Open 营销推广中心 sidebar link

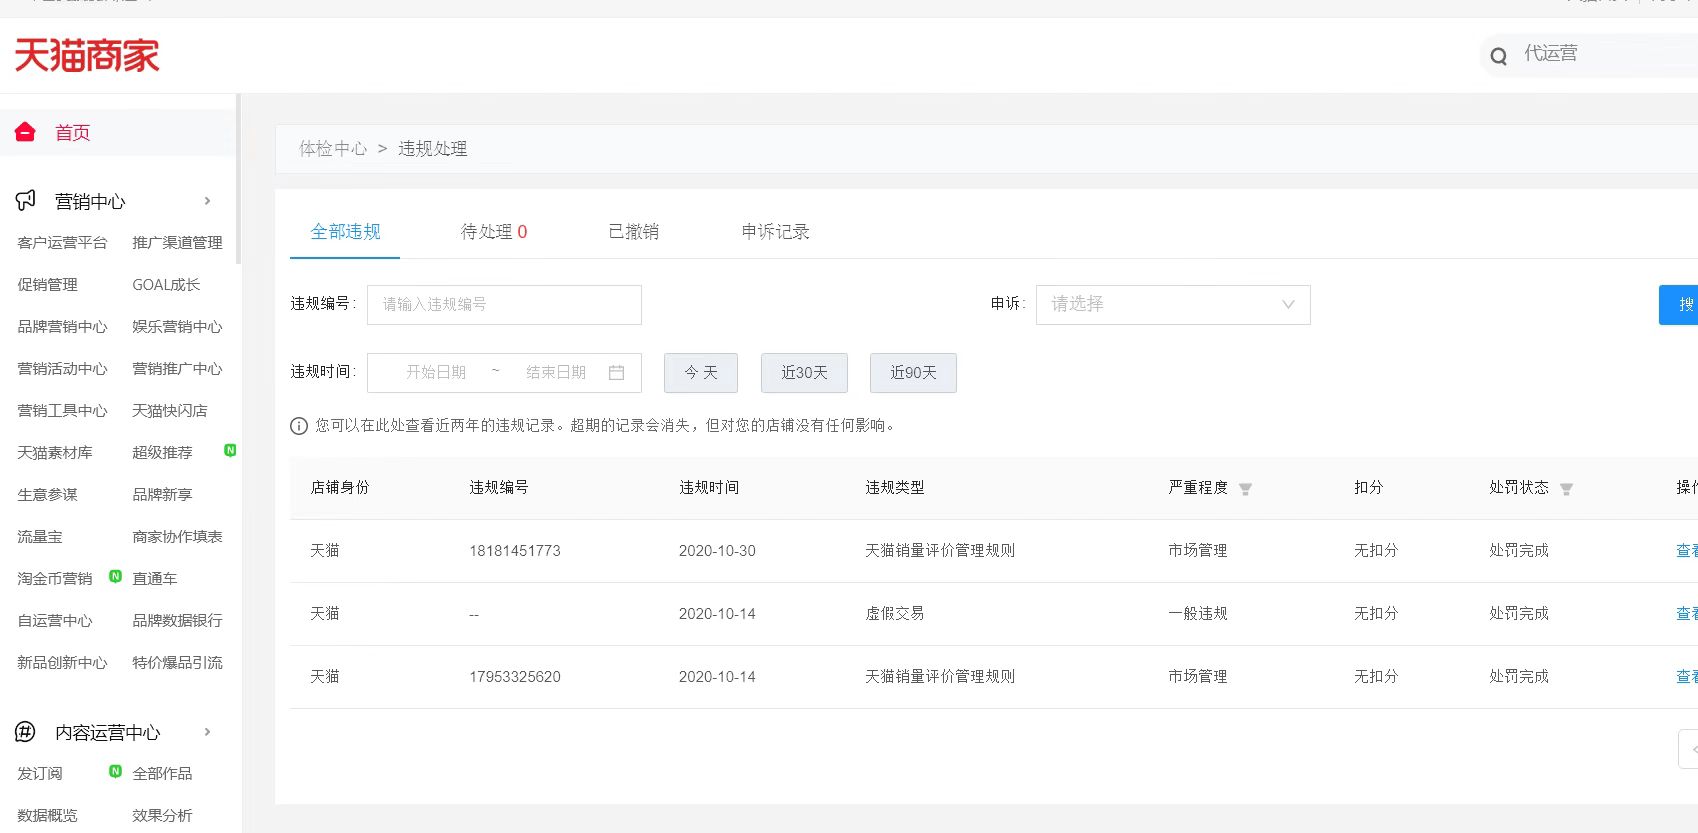point(177,369)
